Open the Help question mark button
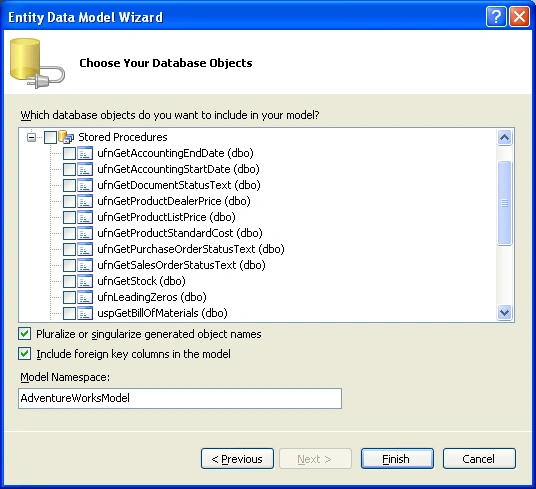536x489 pixels. [x=496, y=16]
